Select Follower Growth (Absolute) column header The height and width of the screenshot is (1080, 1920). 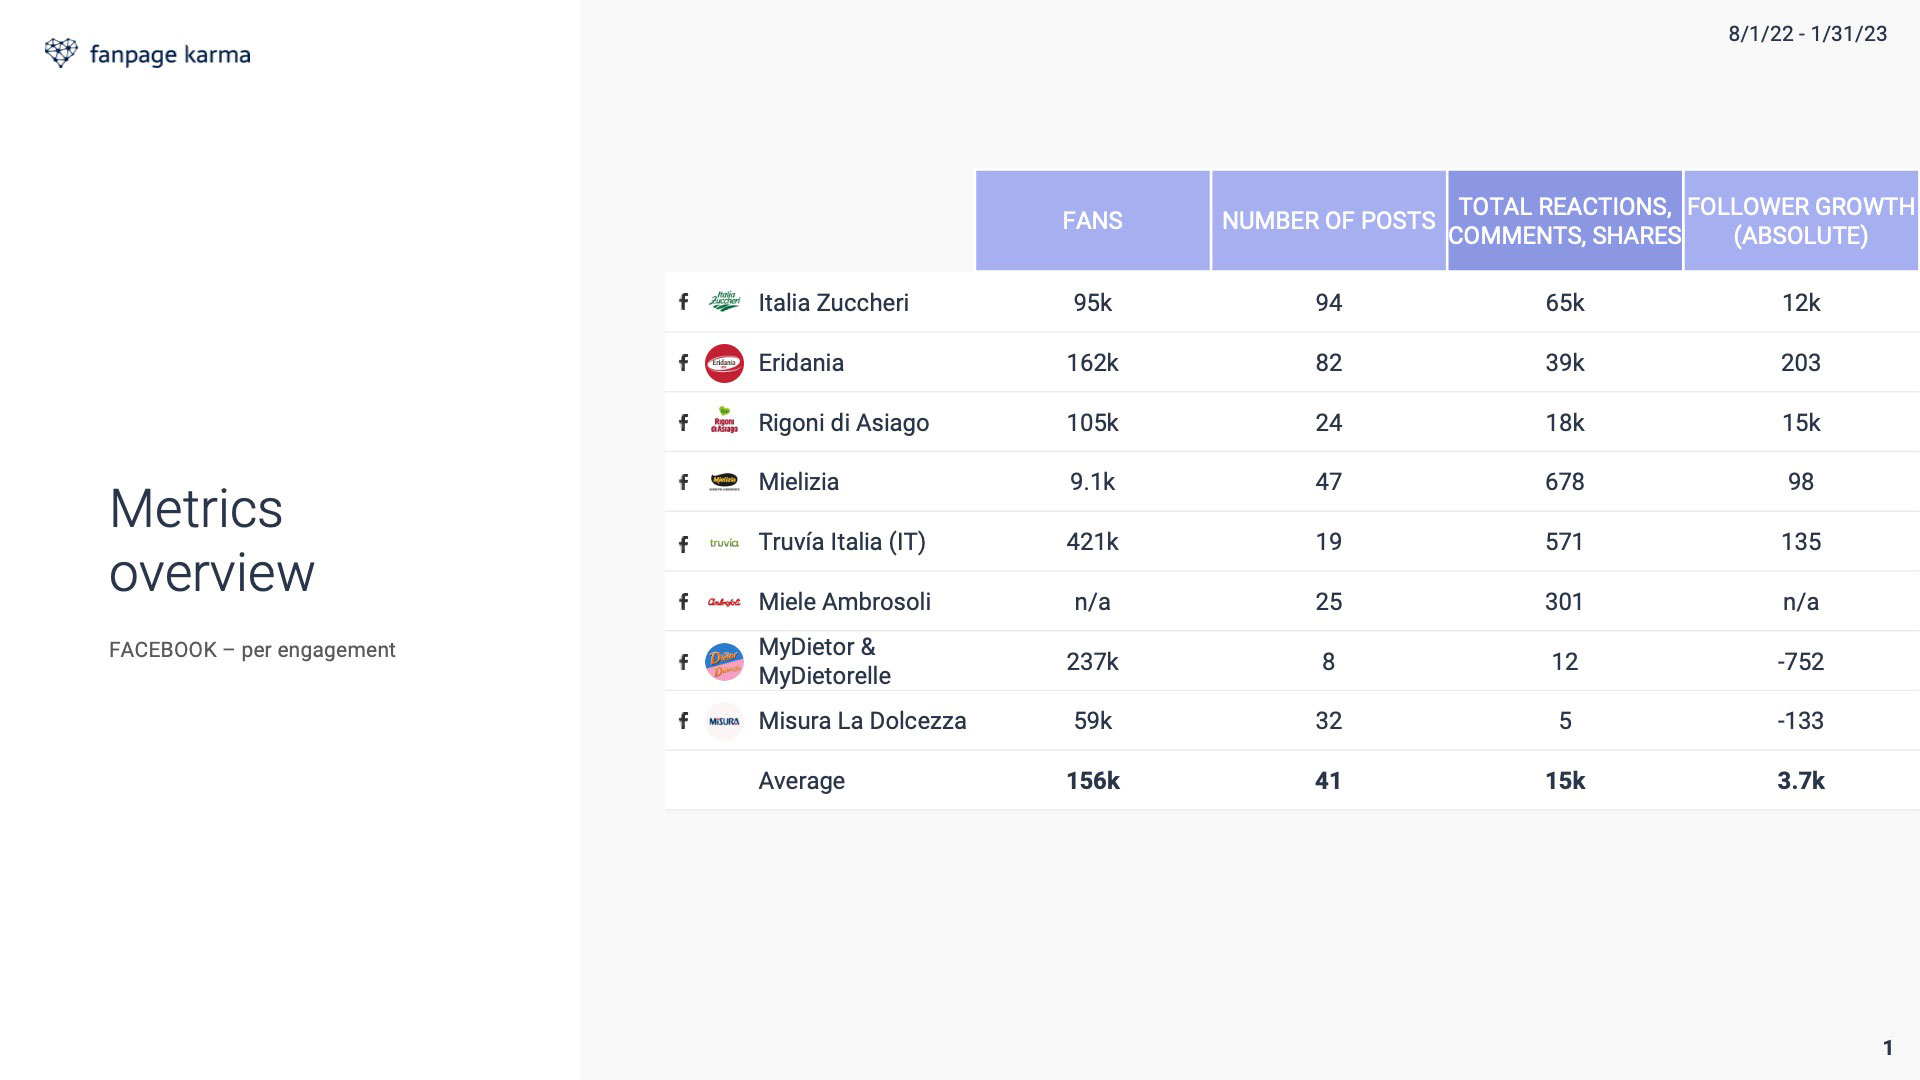click(1801, 220)
